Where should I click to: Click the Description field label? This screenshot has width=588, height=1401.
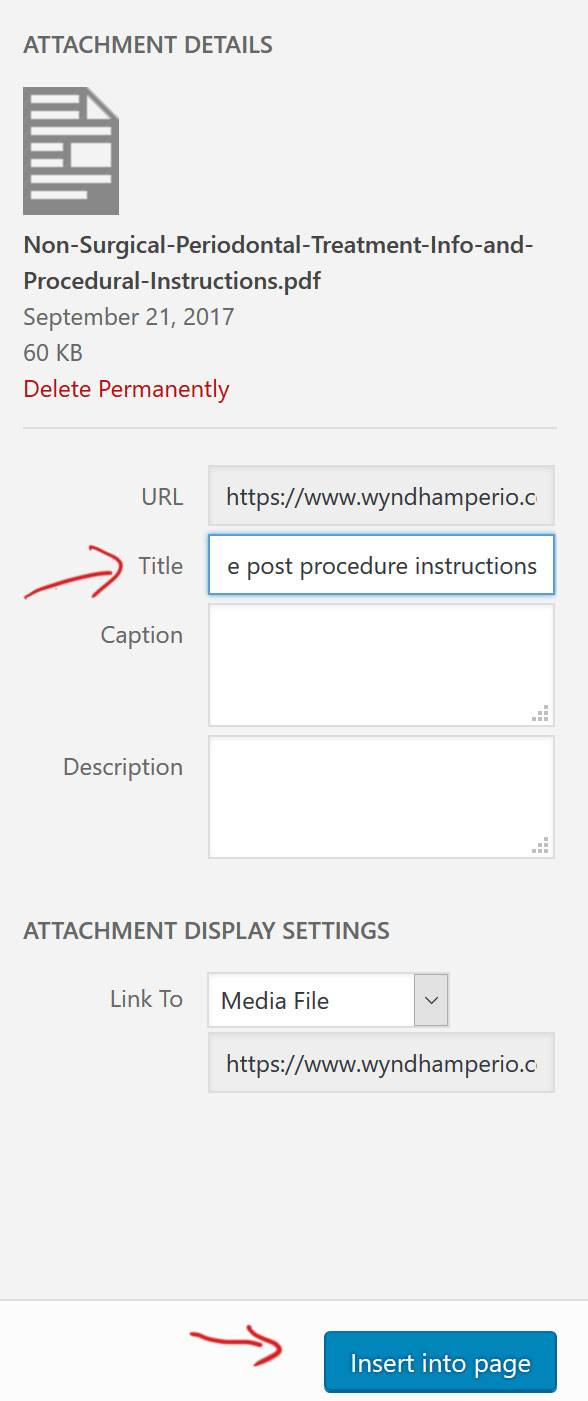pyautogui.click(x=123, y=767)
